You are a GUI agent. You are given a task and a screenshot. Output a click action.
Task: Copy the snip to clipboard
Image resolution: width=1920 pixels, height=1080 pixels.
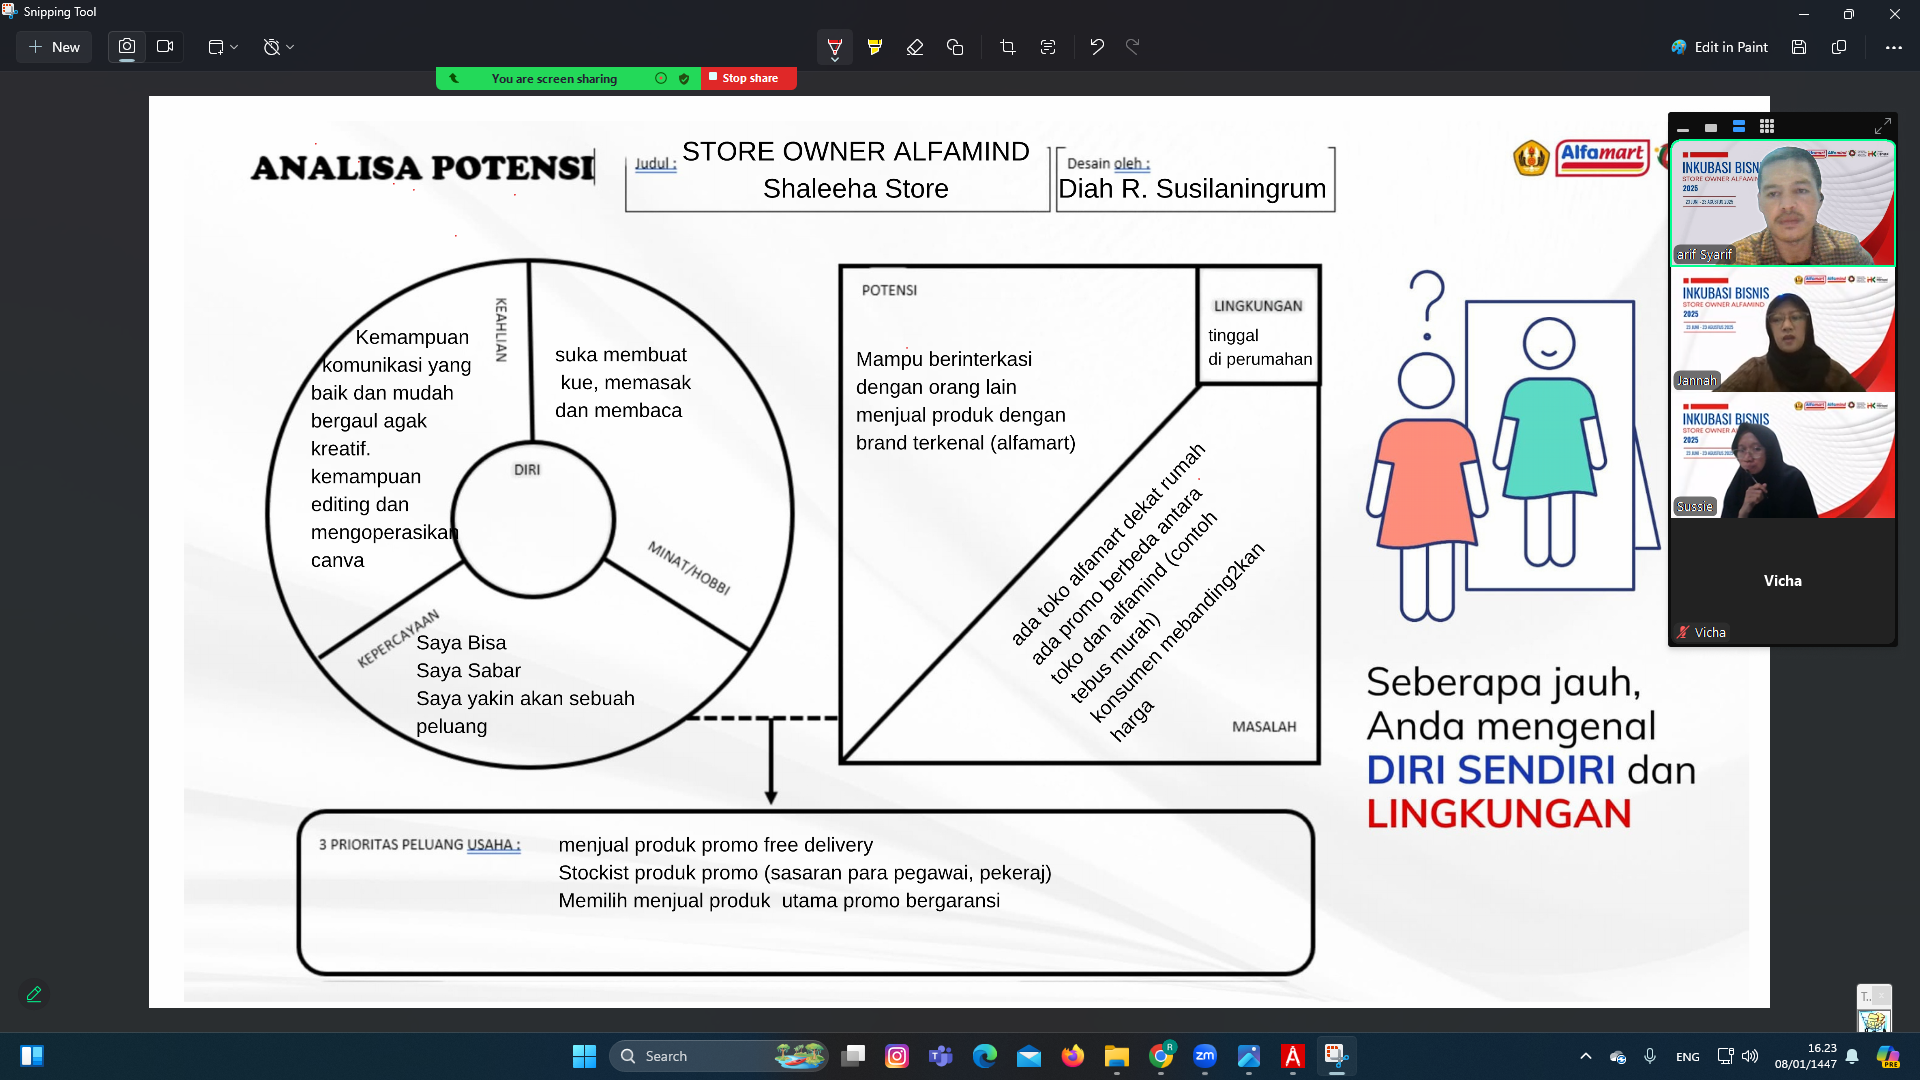click(x=1839, y=47)
